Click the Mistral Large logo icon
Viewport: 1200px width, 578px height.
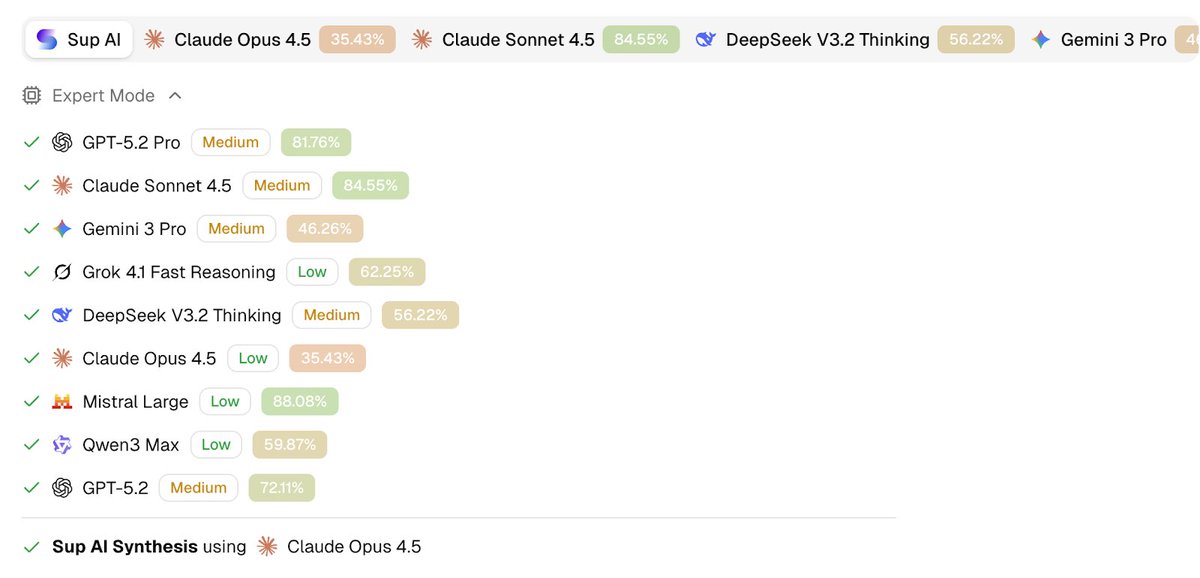pyautogui.click(x=62, y=402)
